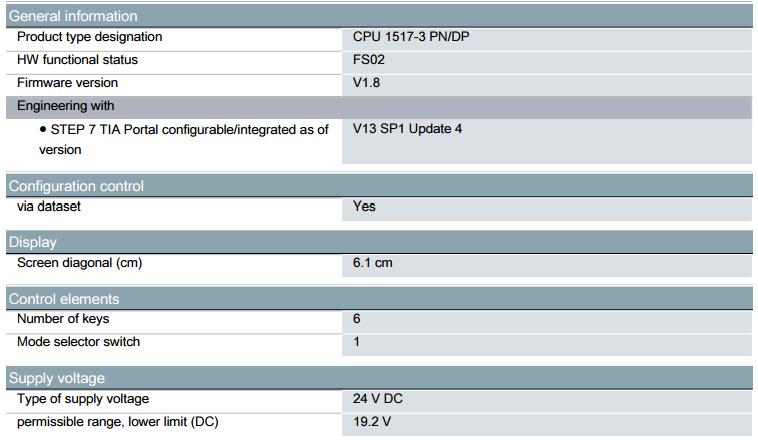Image resolution: width=758 pixels, height=440 pixels.
Task: Click the Supply voltage section header
Action: [57, 378]
